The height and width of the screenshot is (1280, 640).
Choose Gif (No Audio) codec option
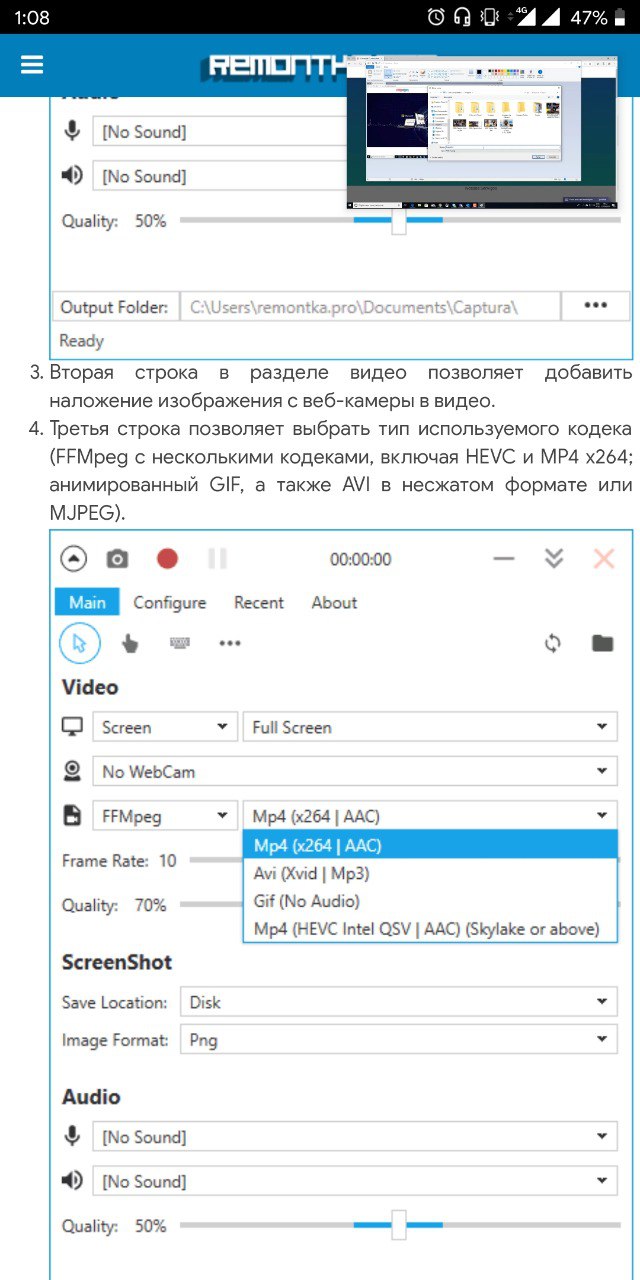click(x=430, y=901)
